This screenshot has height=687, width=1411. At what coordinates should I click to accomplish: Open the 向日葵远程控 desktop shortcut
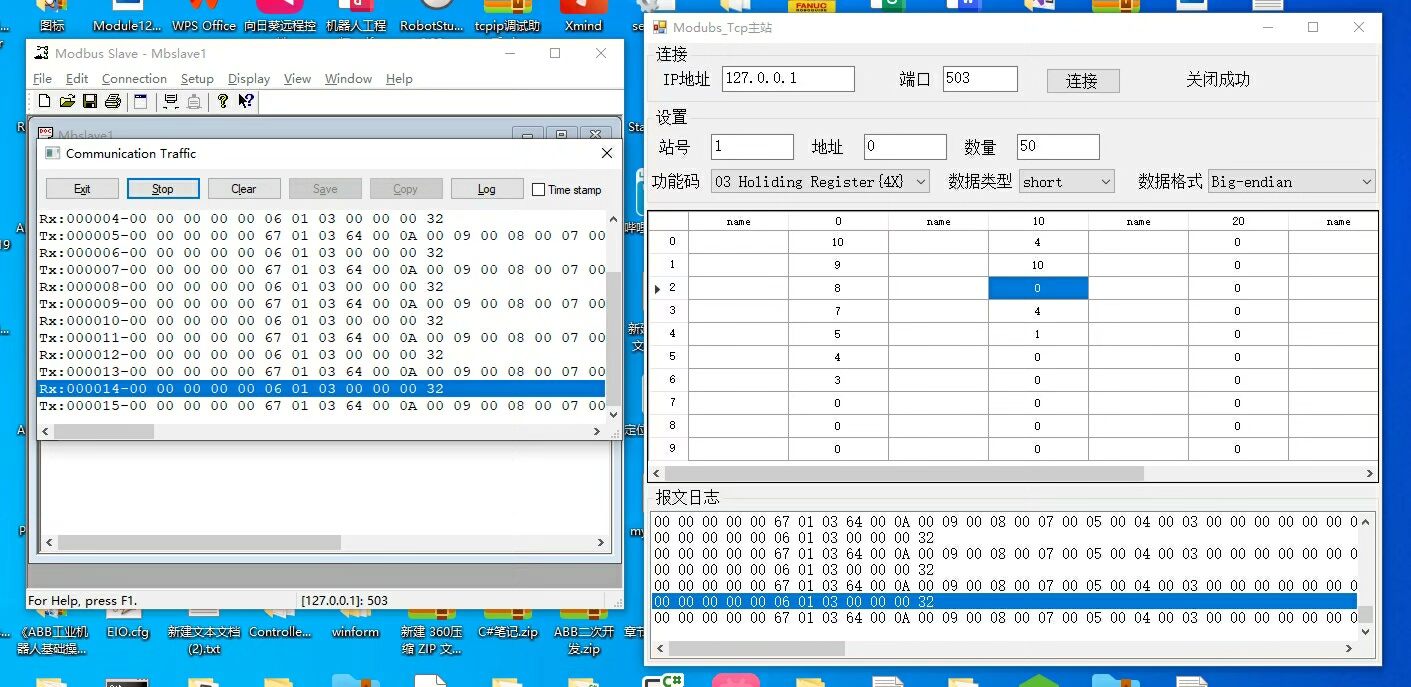(280, 17)
